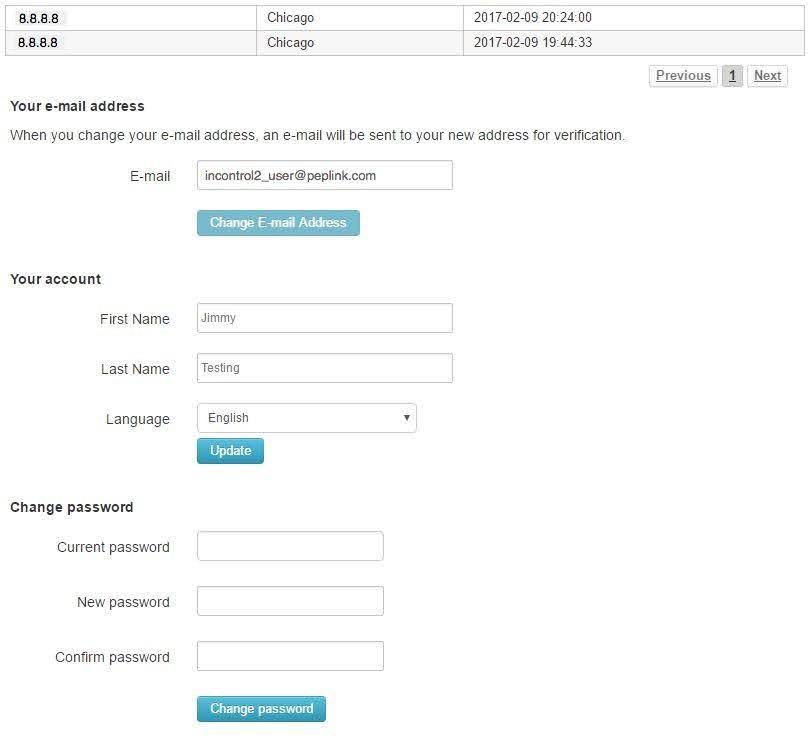This screenshot has height=737, width=808.
Task: Go to Next page of results
Action: [x=767, y=76]
